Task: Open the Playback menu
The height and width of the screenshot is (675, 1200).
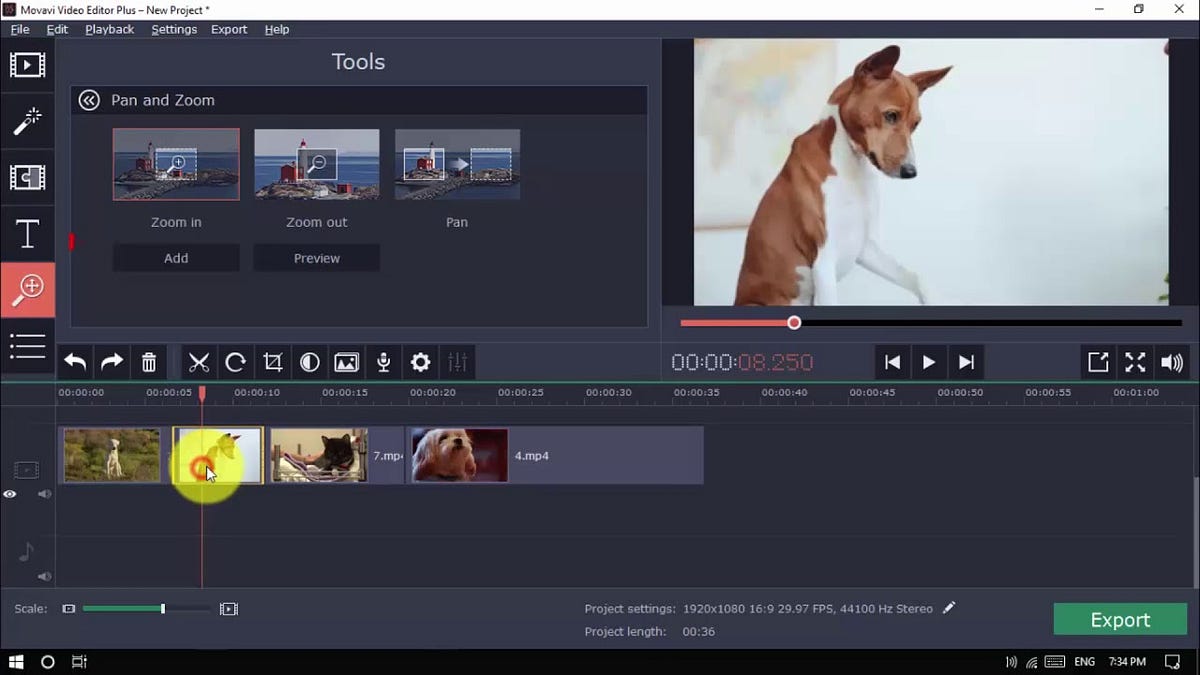Action: coord(109,29)
